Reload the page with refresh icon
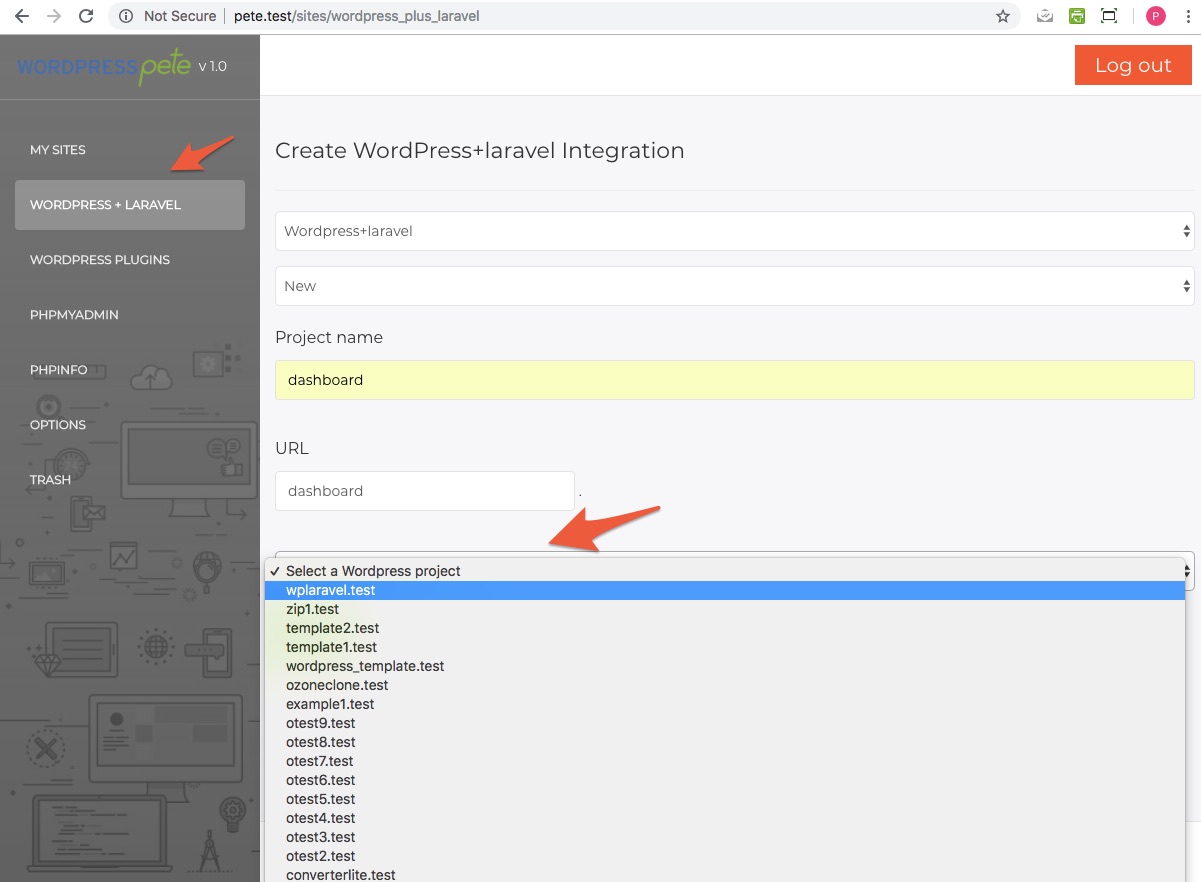Image resolution: width=1201 pixels, height=882 pixels. (87, 16)
